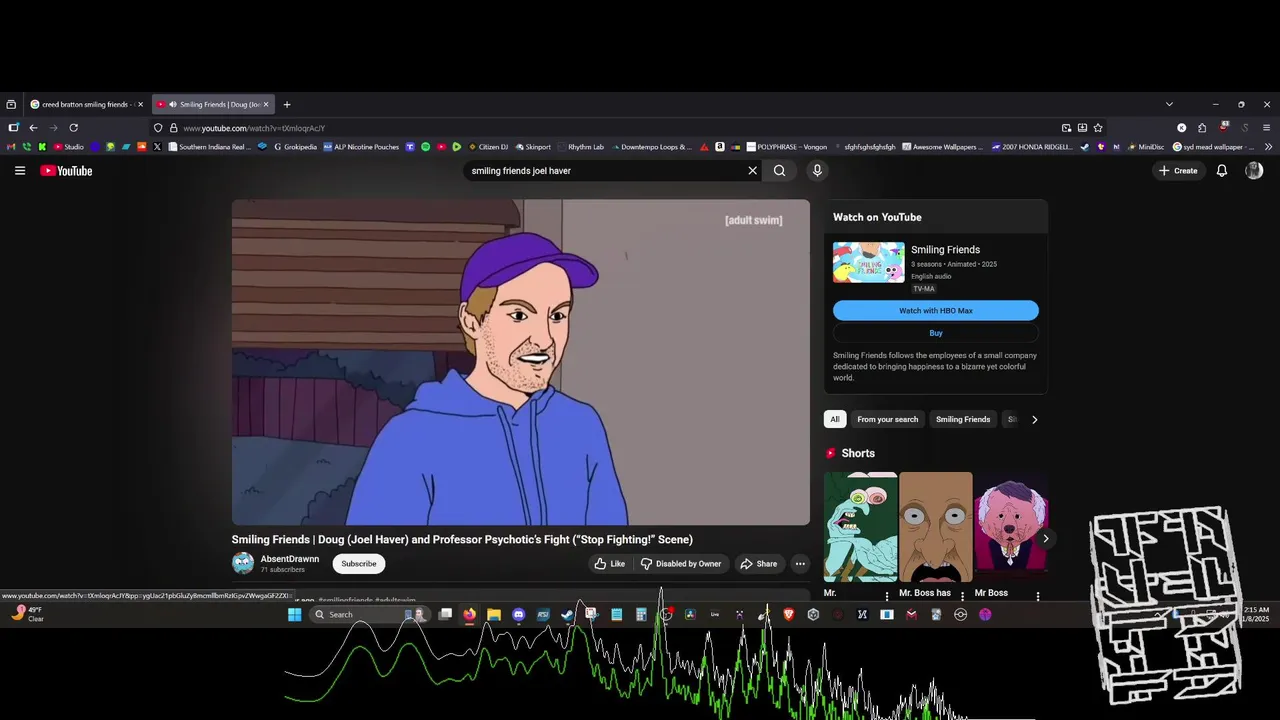Subscribe to AbsentDrawnn
1280x720 pixels.
coord(359,564)
